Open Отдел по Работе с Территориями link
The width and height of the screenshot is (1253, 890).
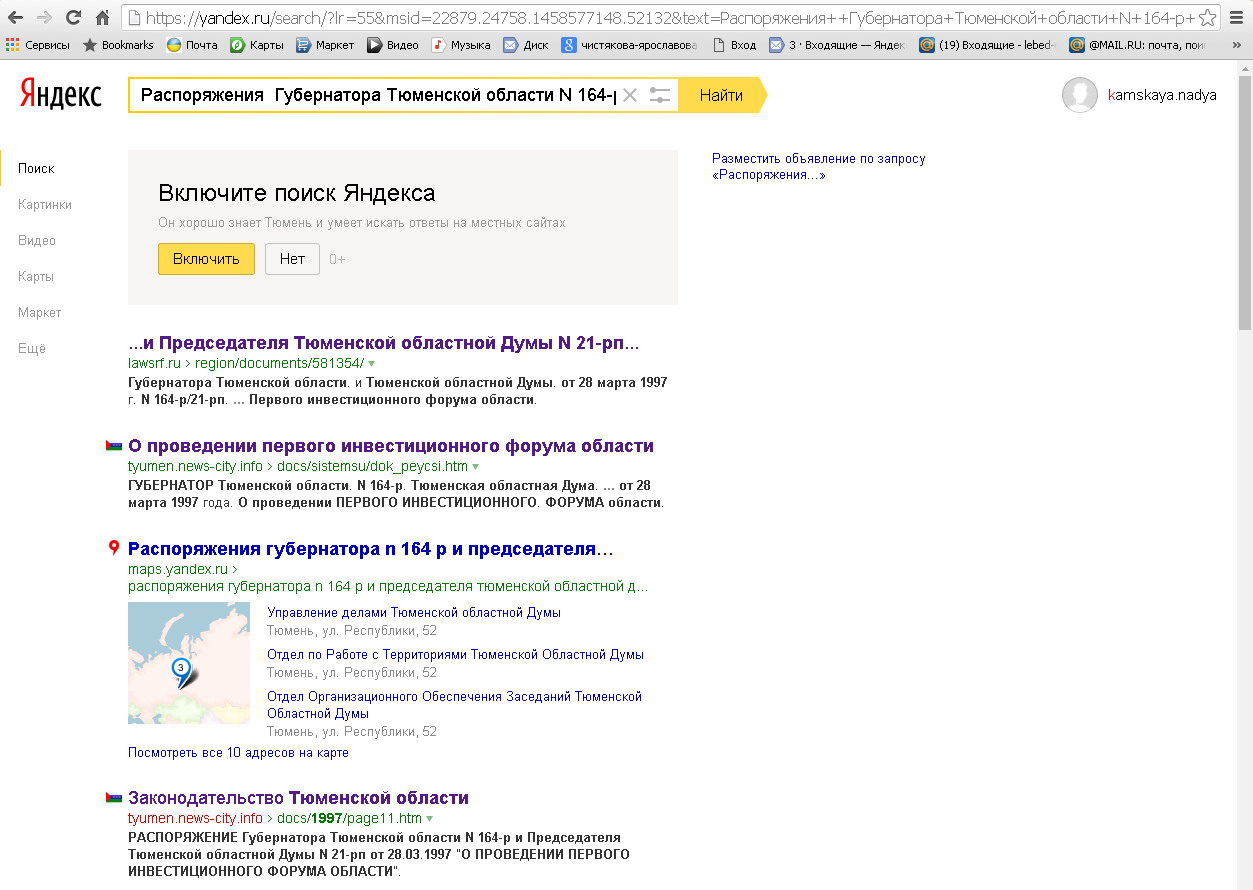pyautogui.click(x=455, y=655)
